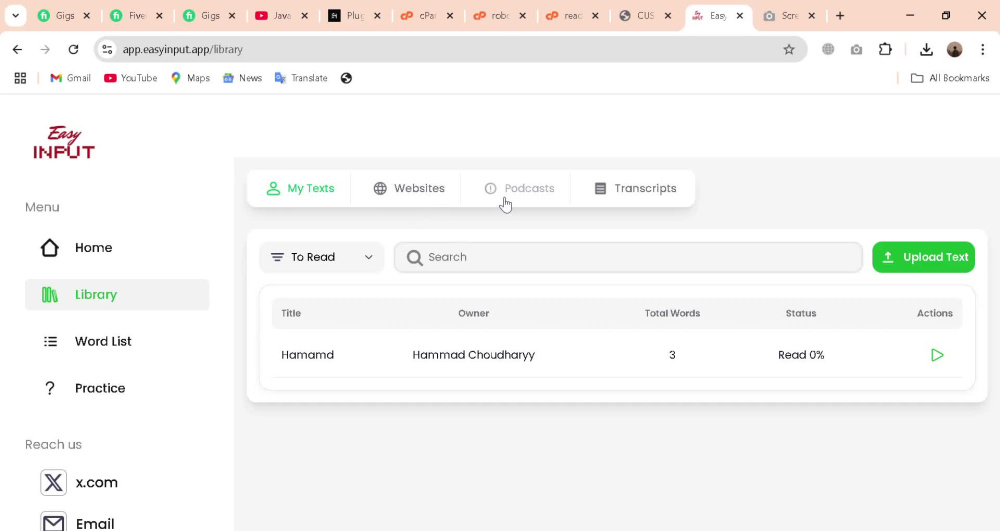
Task: Open the Podcasts tab
Action: click(x=519, y=188)
